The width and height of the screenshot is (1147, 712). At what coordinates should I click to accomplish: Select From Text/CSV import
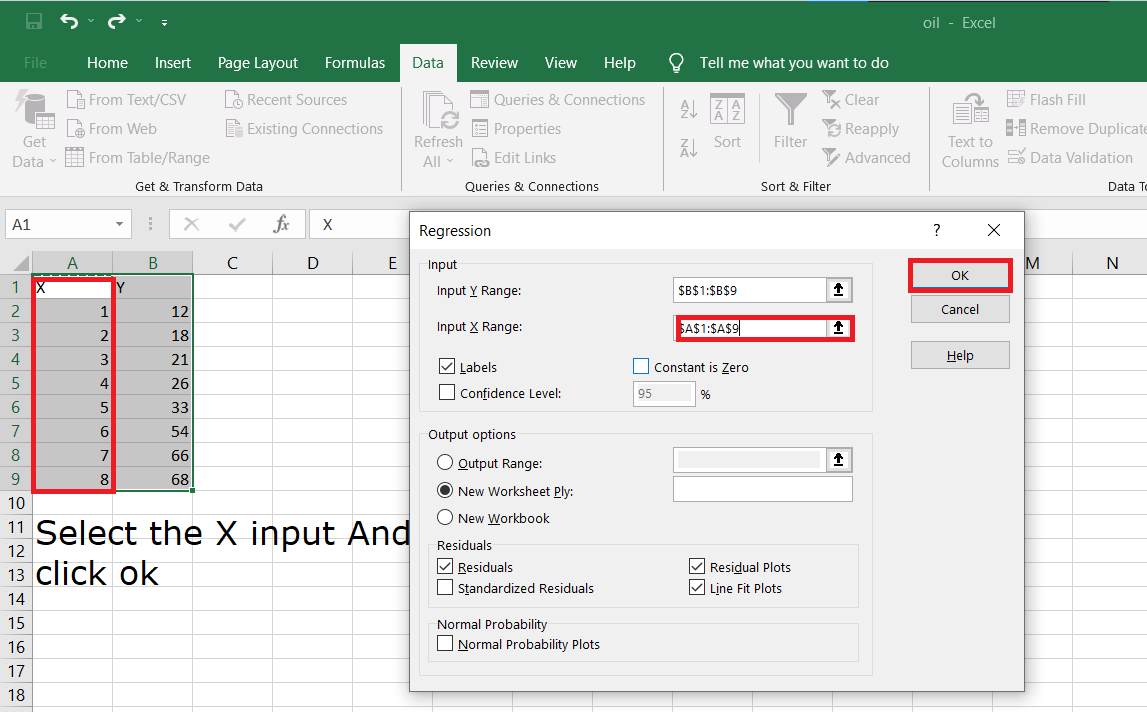128,99
